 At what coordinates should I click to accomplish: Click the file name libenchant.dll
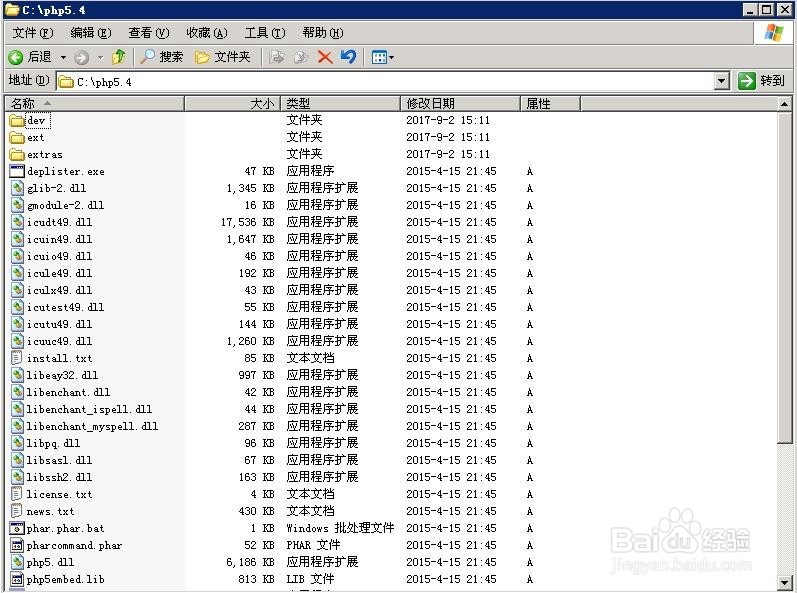[68, 392]
